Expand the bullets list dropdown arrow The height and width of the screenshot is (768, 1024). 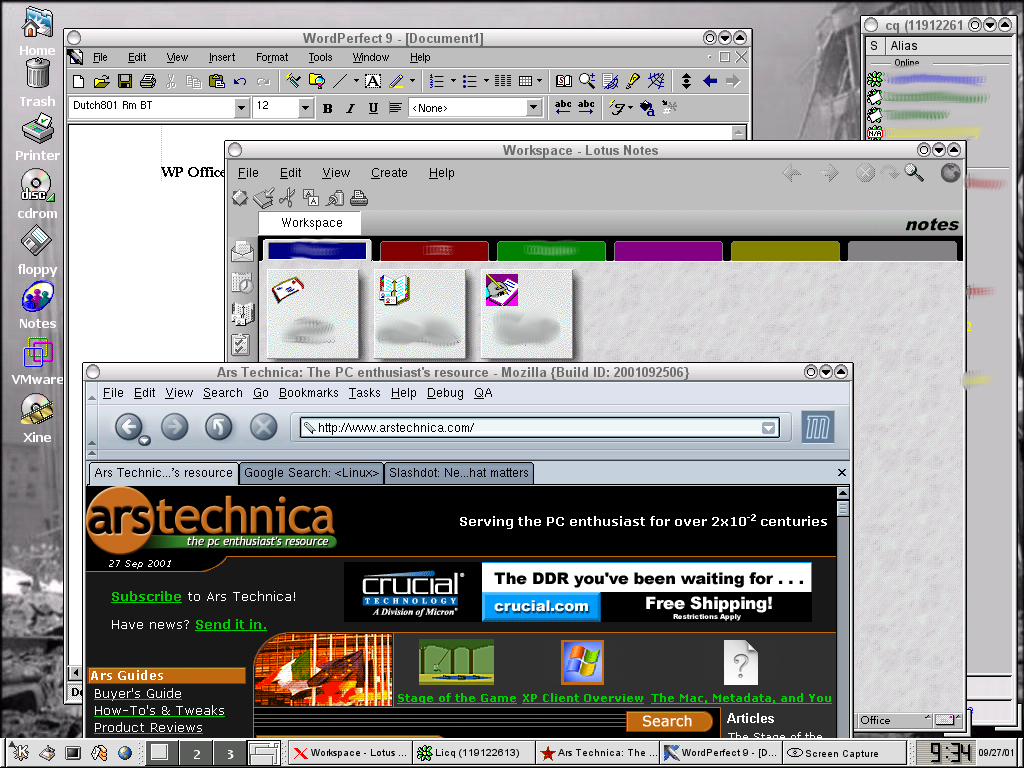tap(486, 81)
